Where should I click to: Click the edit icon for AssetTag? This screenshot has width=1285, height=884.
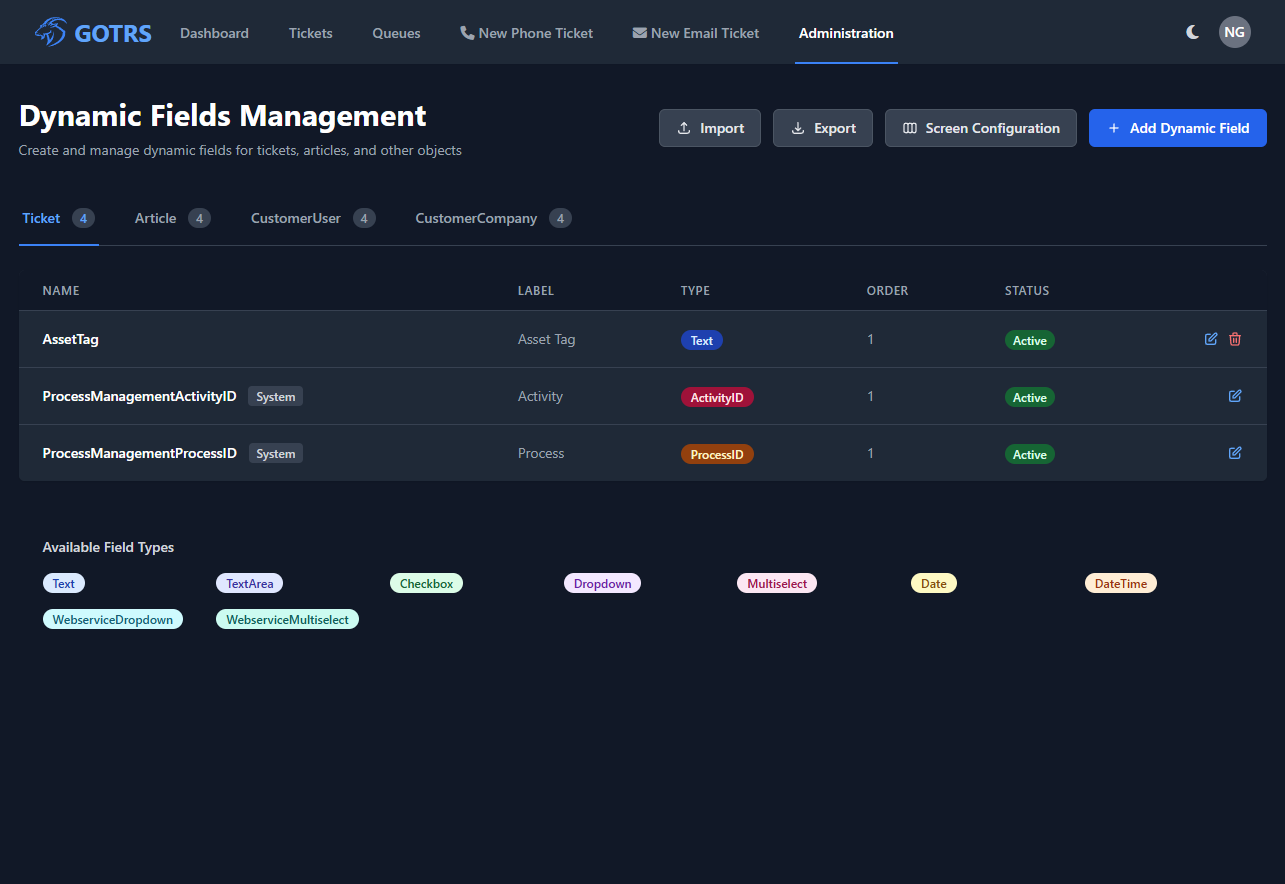[1211, 339]
